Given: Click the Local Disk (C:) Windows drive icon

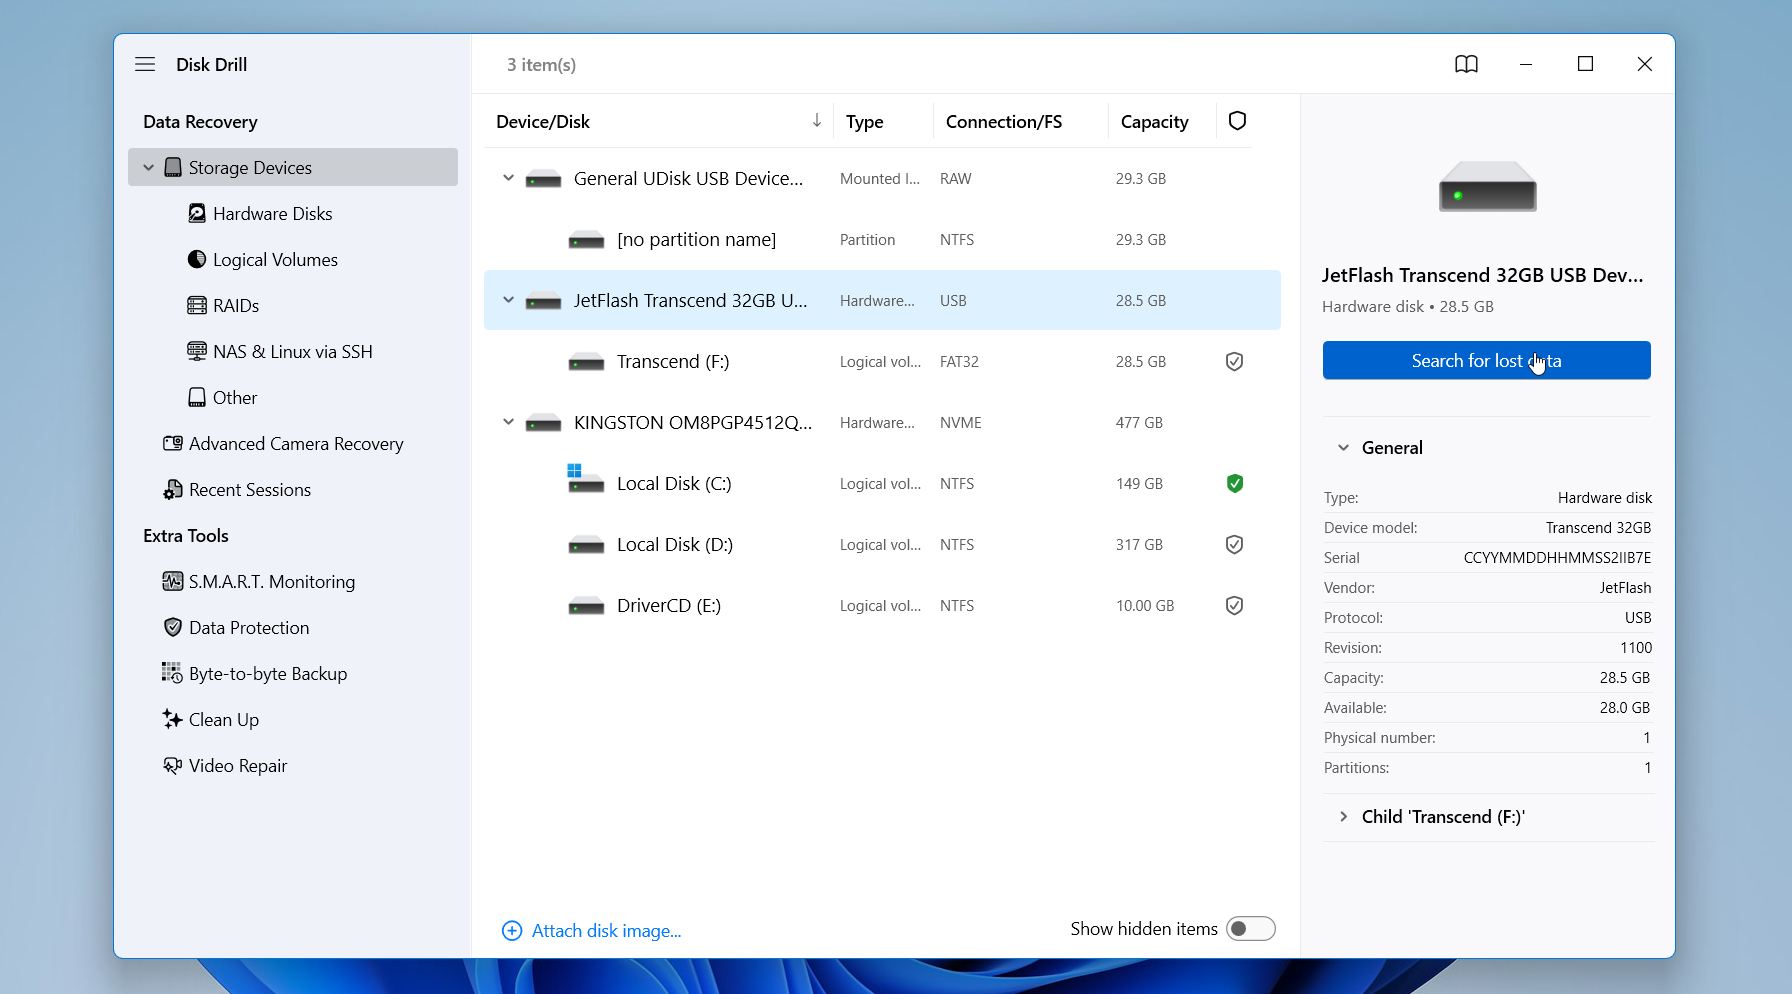Looking at the screenshot, I should click(x=585, y=479).
